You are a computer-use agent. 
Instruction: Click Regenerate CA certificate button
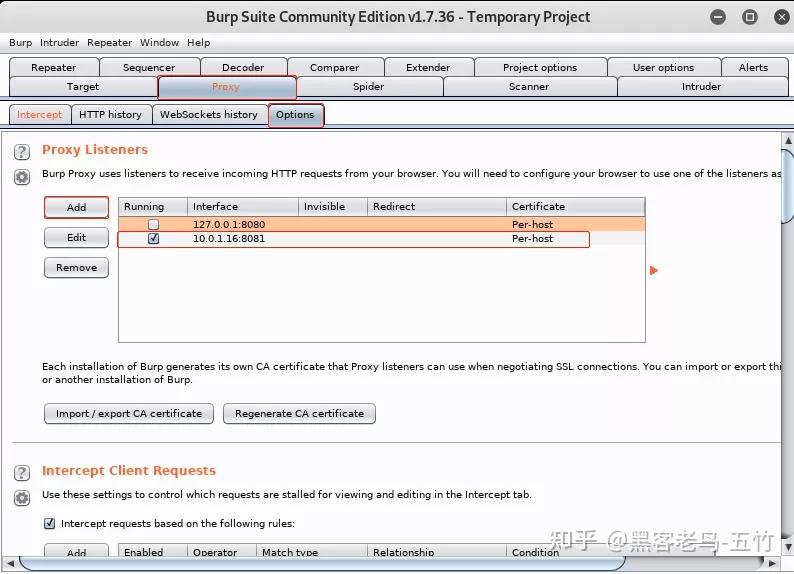point(299,414)
